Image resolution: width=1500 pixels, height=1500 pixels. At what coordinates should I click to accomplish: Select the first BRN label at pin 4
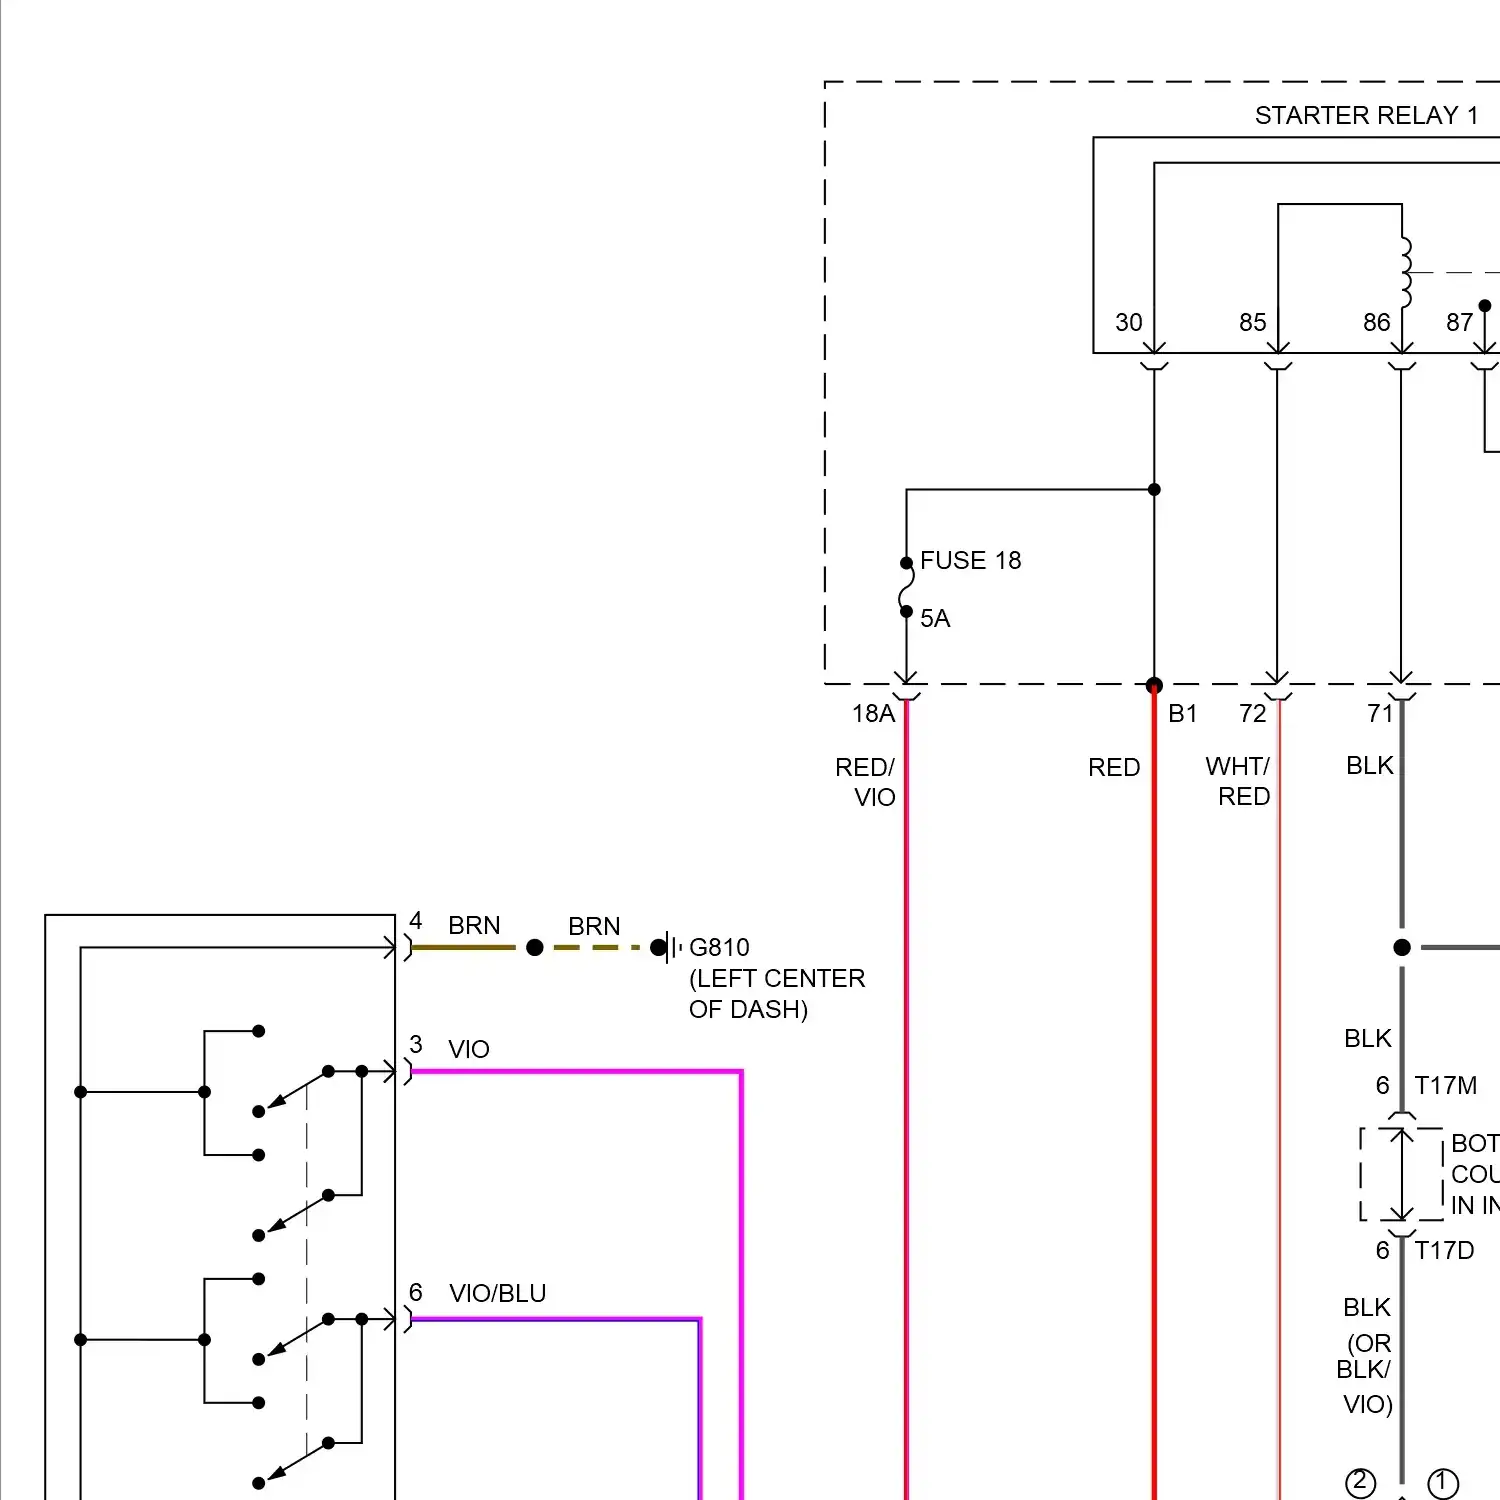point(474,925)
